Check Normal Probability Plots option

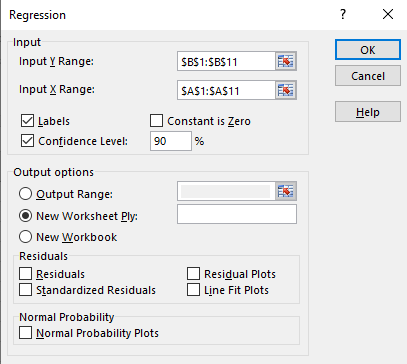[x=26, y=333]
